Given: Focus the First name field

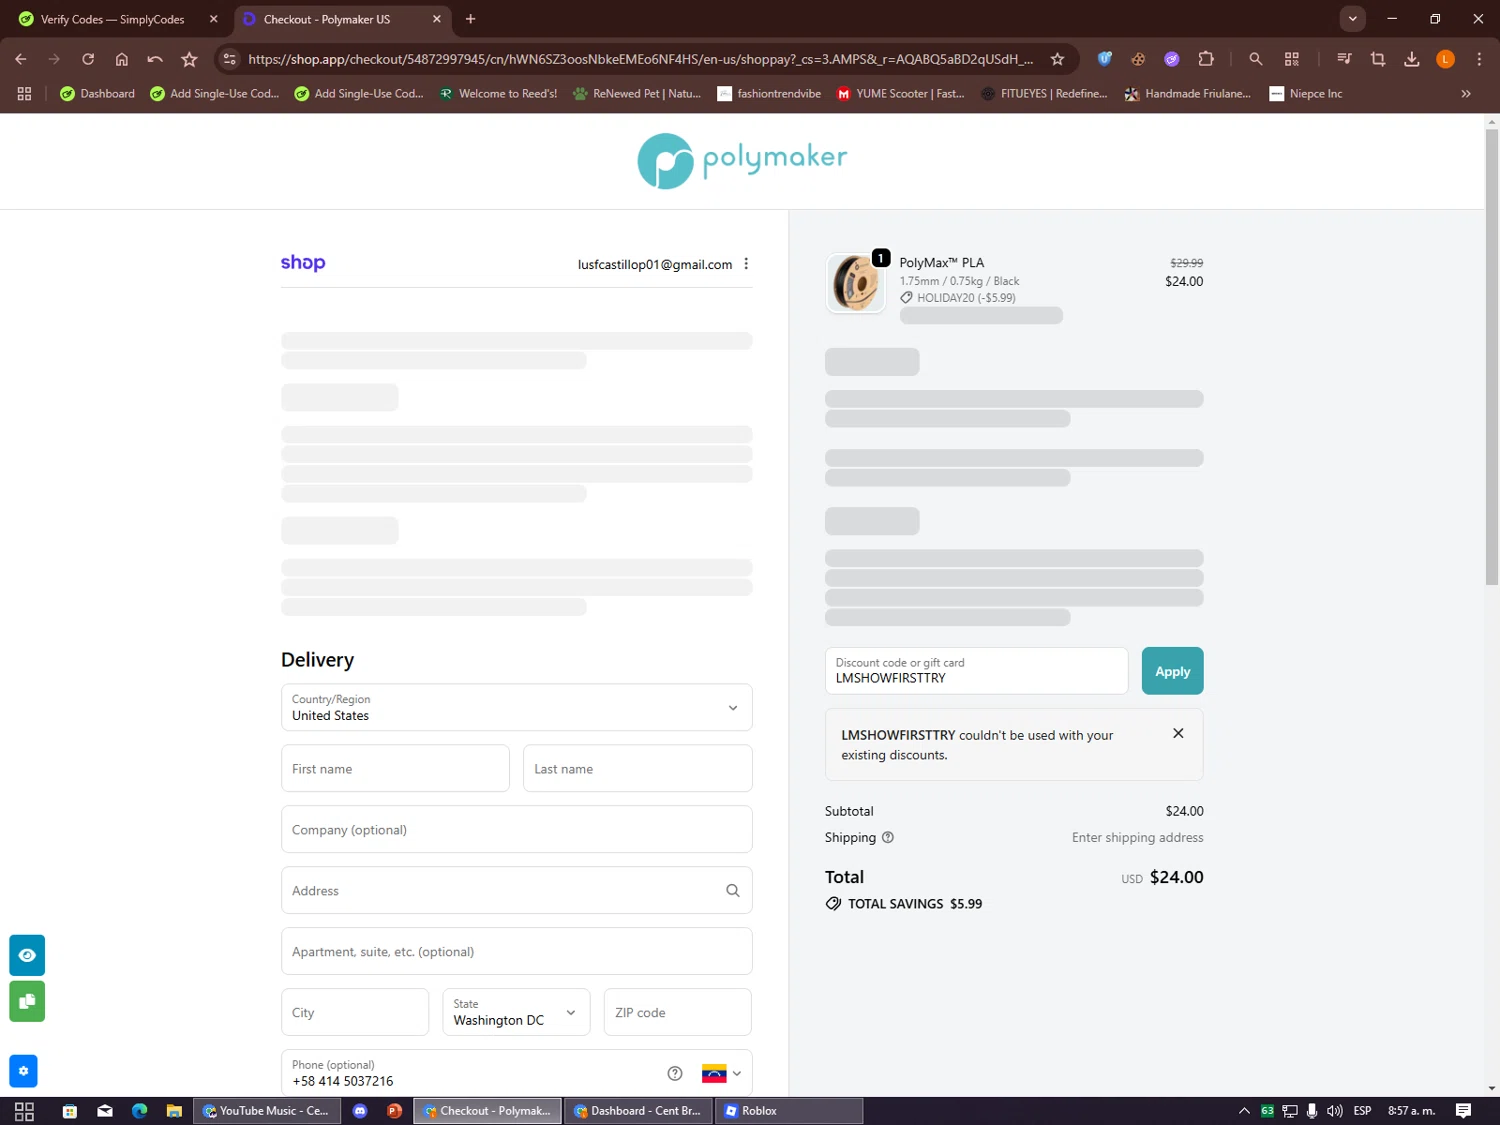Looking at the screenshot, I should [395, 768].
